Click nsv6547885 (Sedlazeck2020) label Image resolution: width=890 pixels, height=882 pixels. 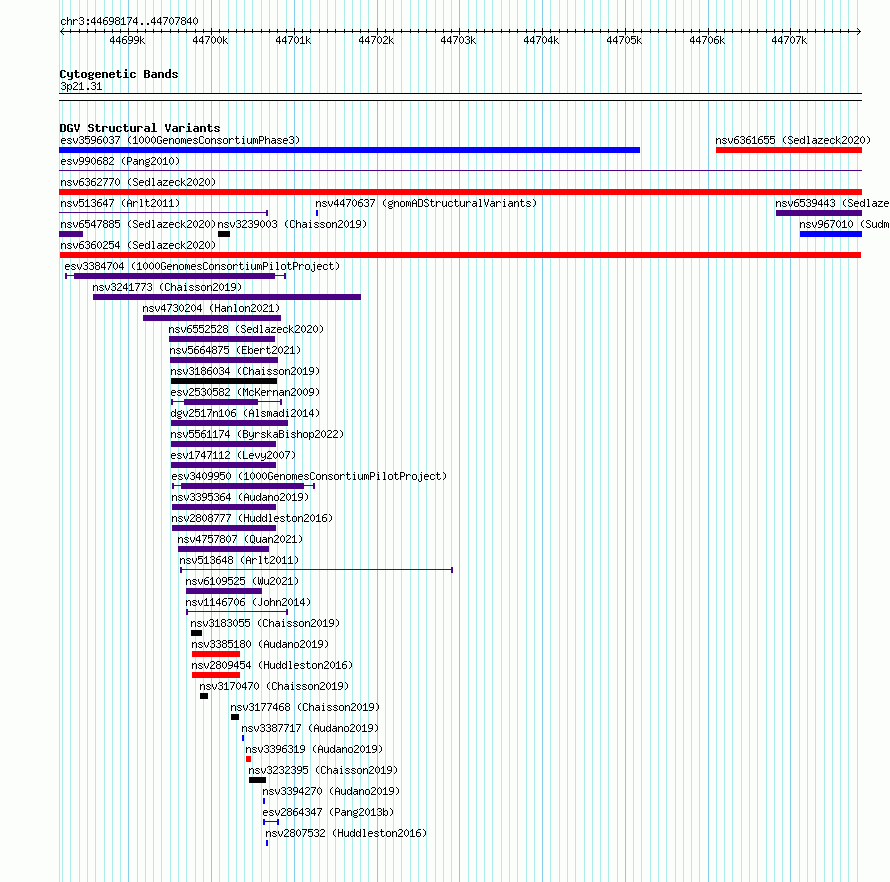pos(138,224)
